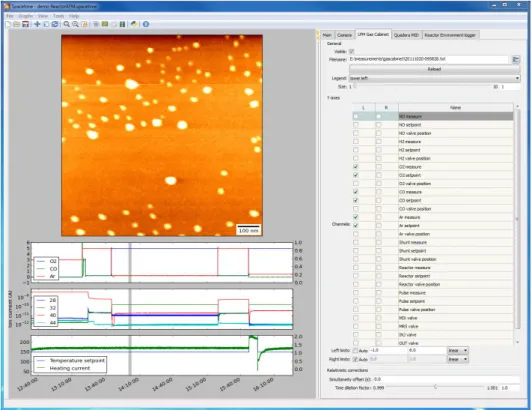Click the blue info icon

(x=146, y=24)
